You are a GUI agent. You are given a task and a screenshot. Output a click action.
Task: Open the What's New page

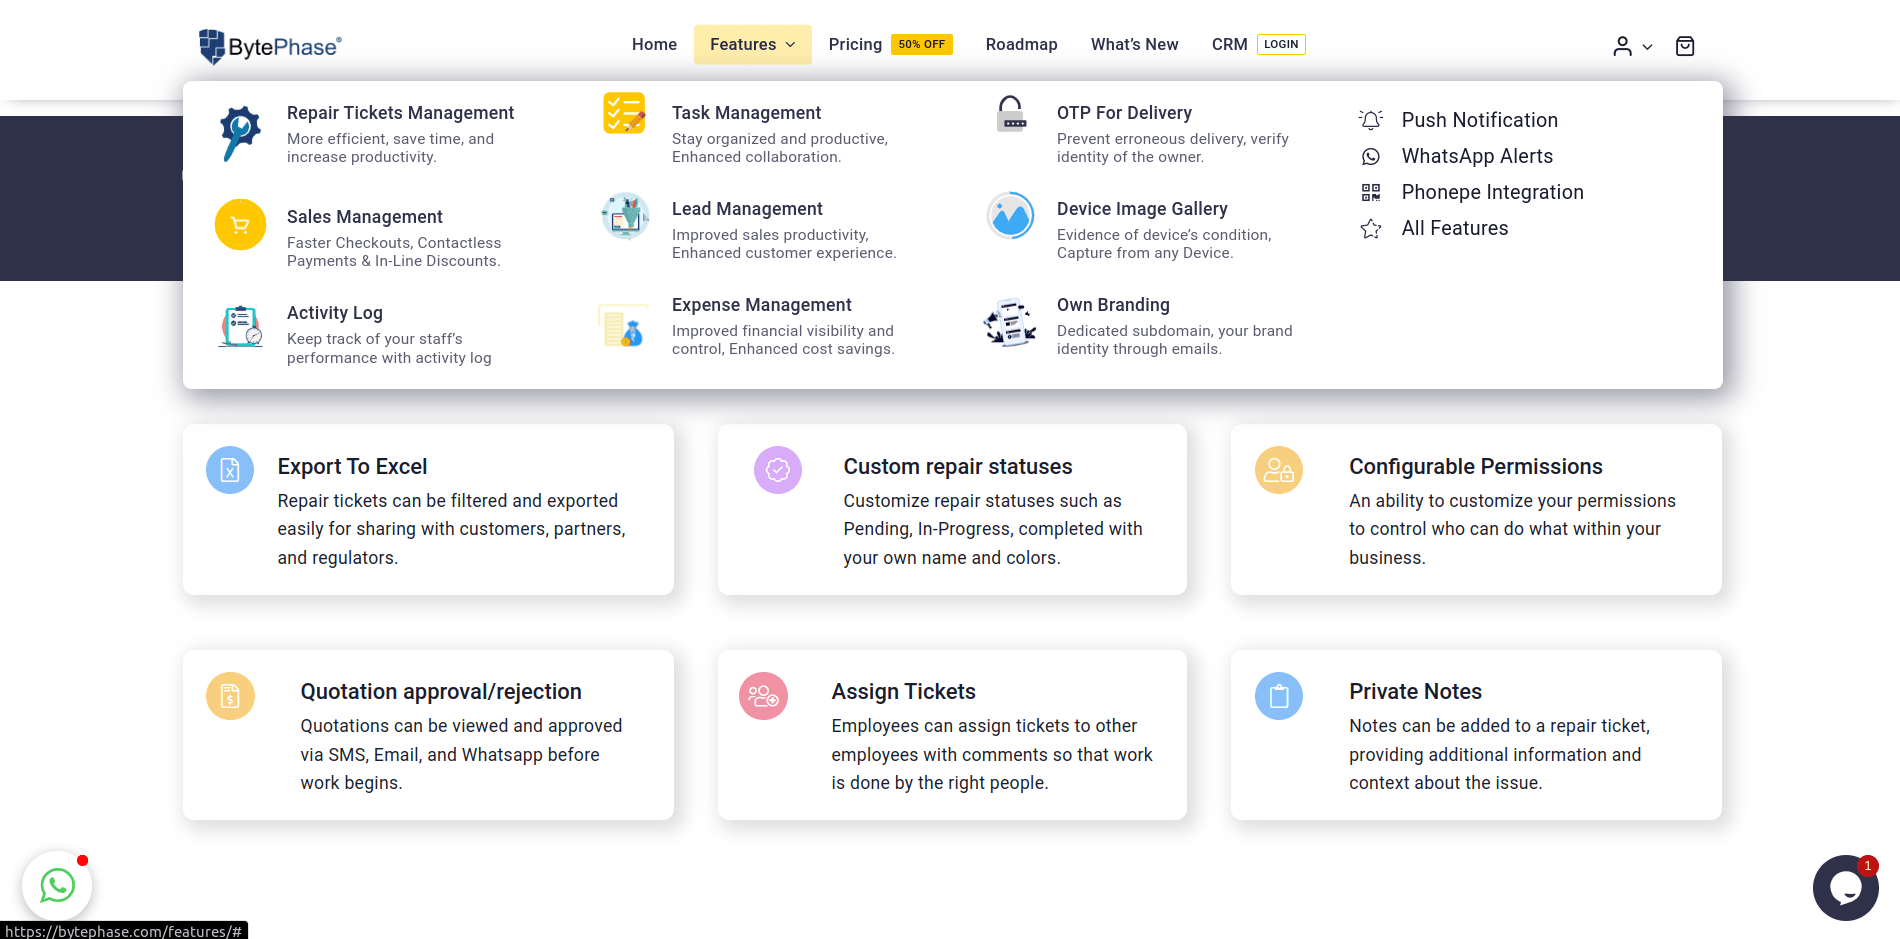(x=1134, y=44)
